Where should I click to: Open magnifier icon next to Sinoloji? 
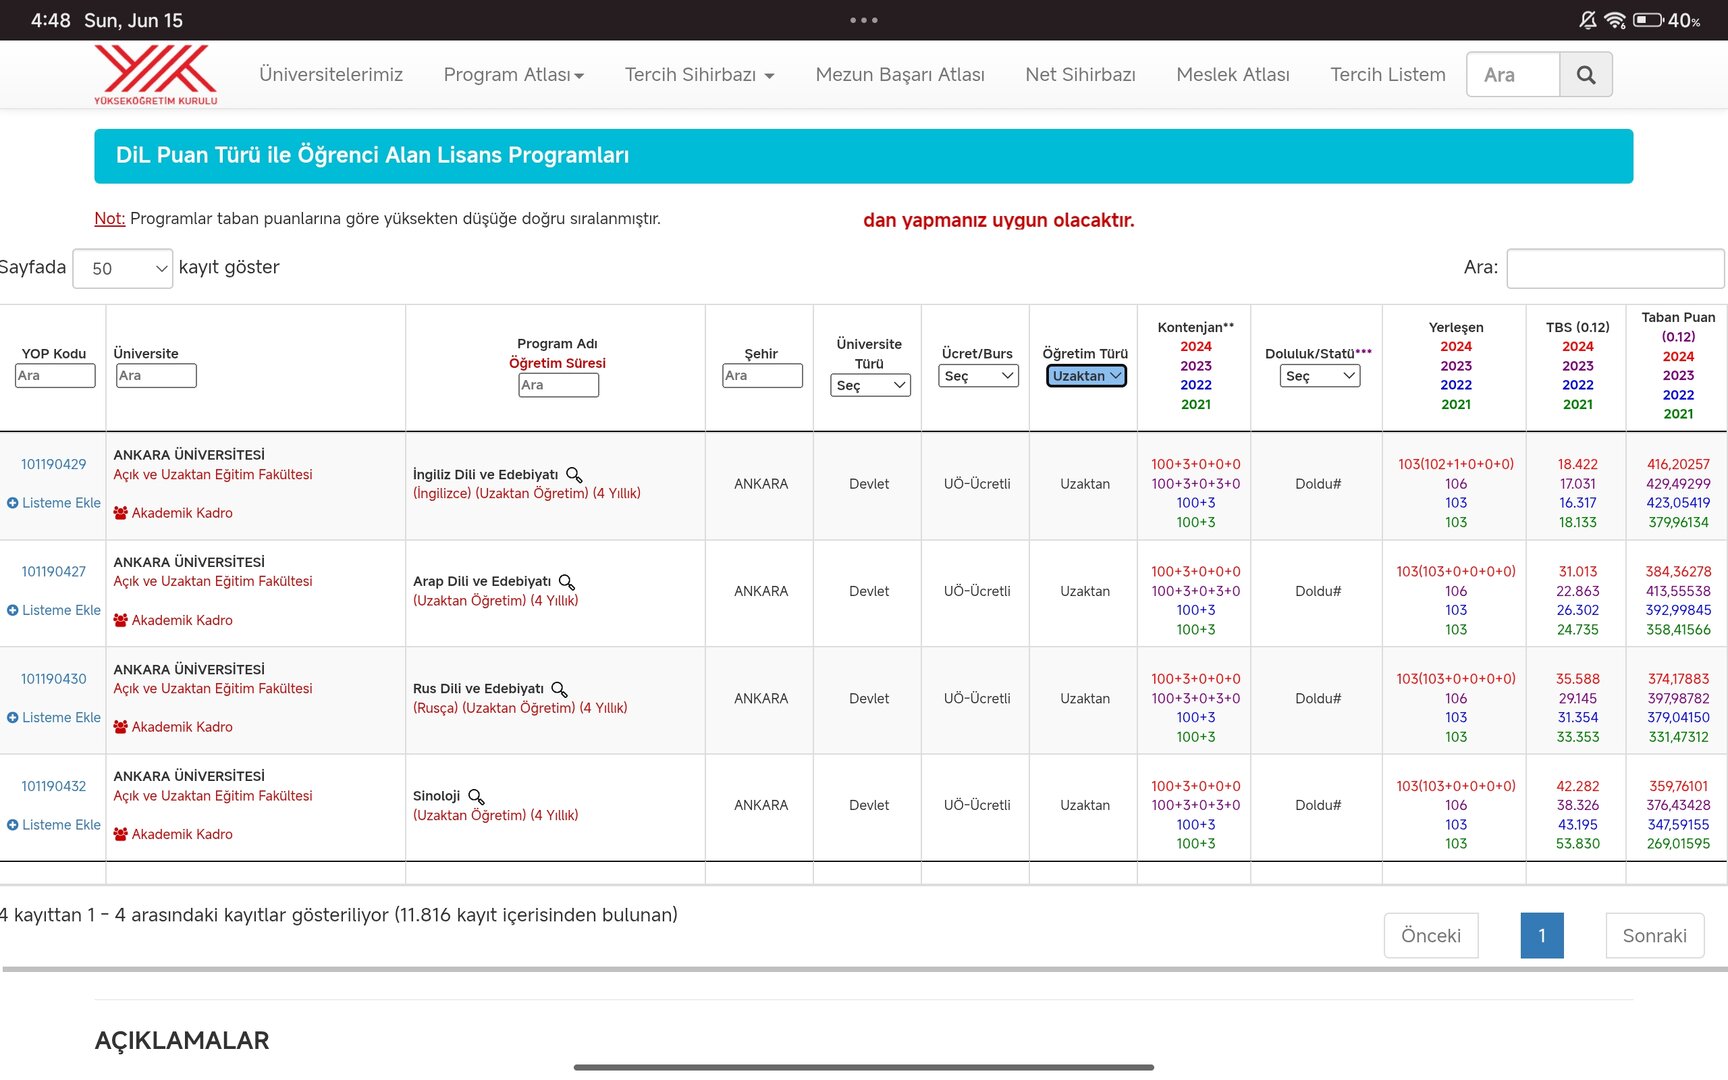[x=476, y=796]
